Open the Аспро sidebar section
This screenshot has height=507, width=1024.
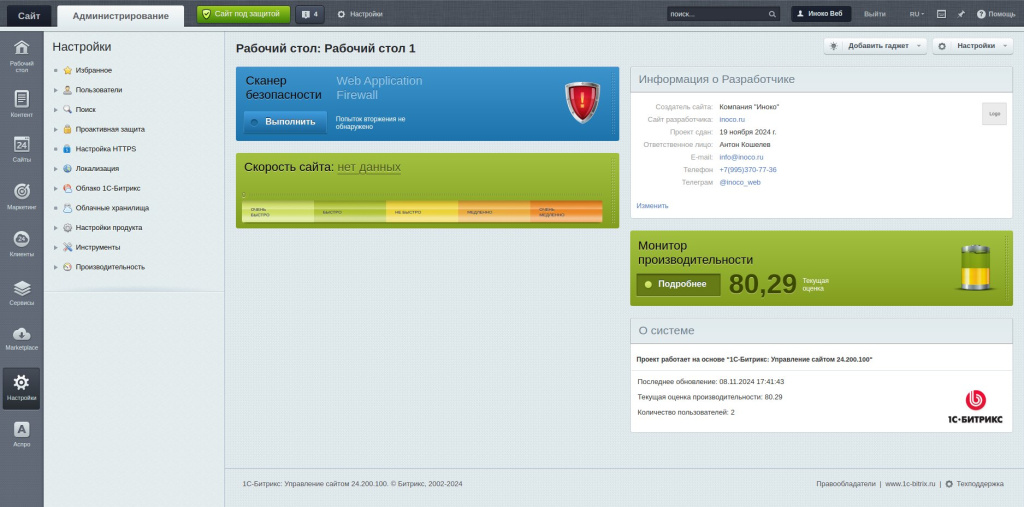coord(22,435)
